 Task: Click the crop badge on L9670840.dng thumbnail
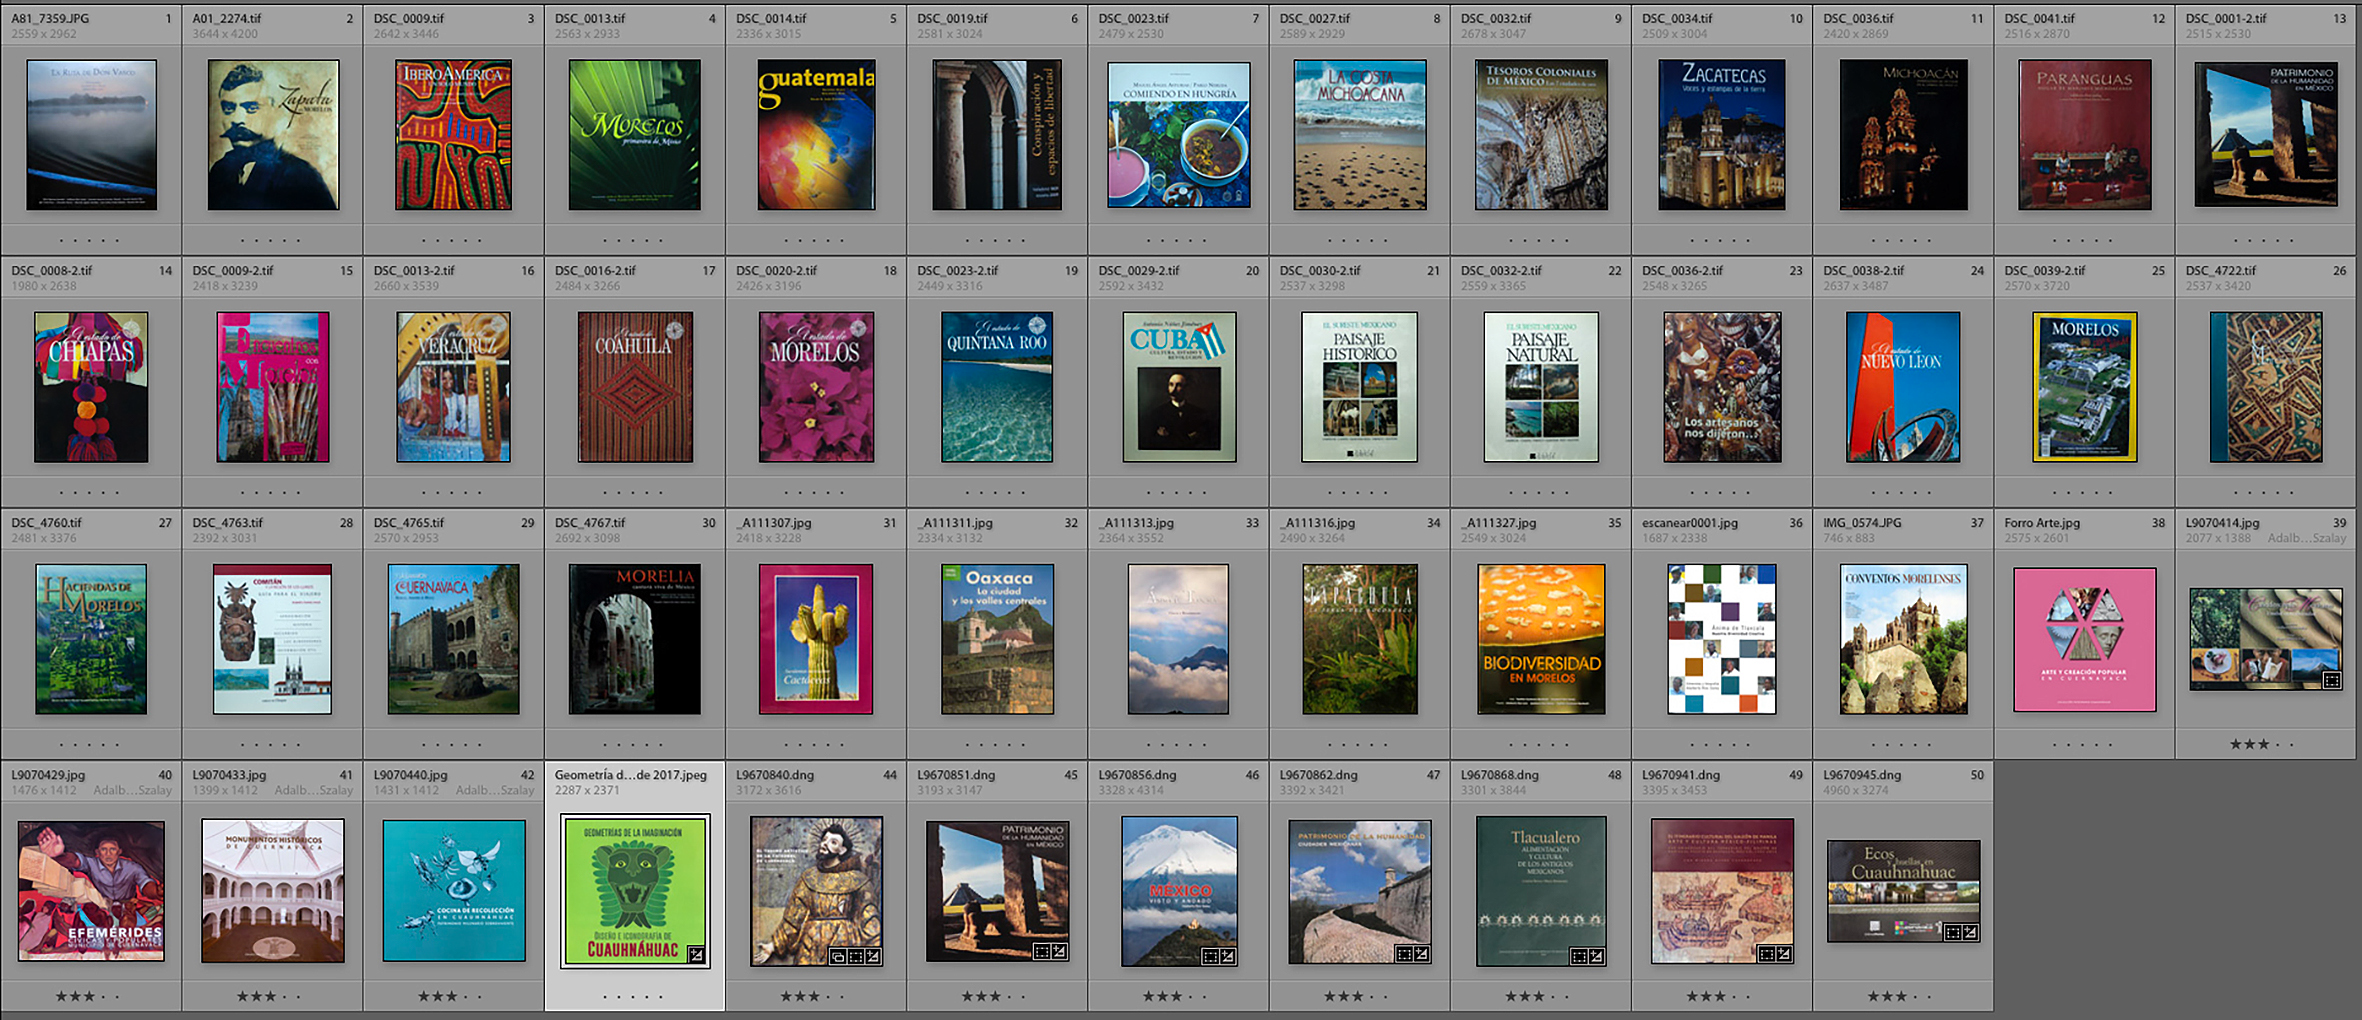click(x=856, y=957)
